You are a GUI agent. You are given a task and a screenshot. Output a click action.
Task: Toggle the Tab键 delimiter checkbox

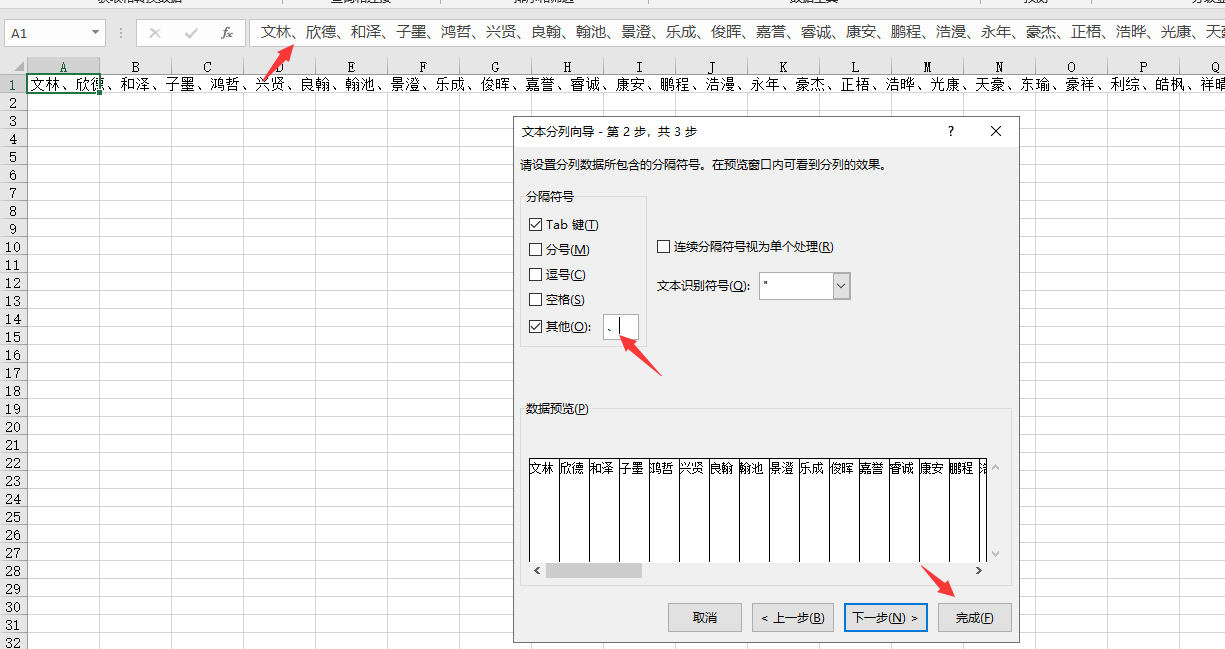[x=535, y=225]
